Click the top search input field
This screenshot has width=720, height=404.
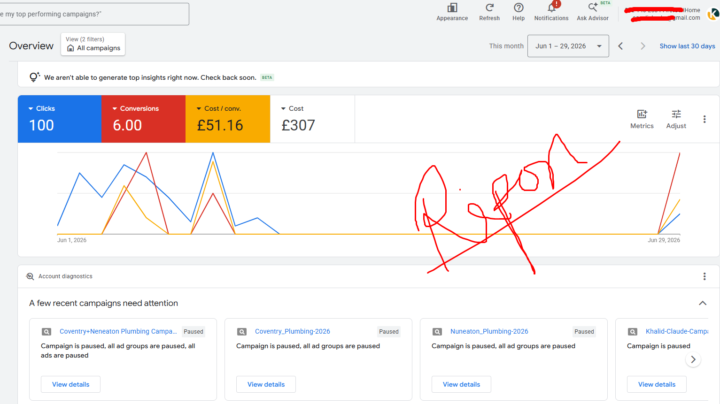coord(94,14)
